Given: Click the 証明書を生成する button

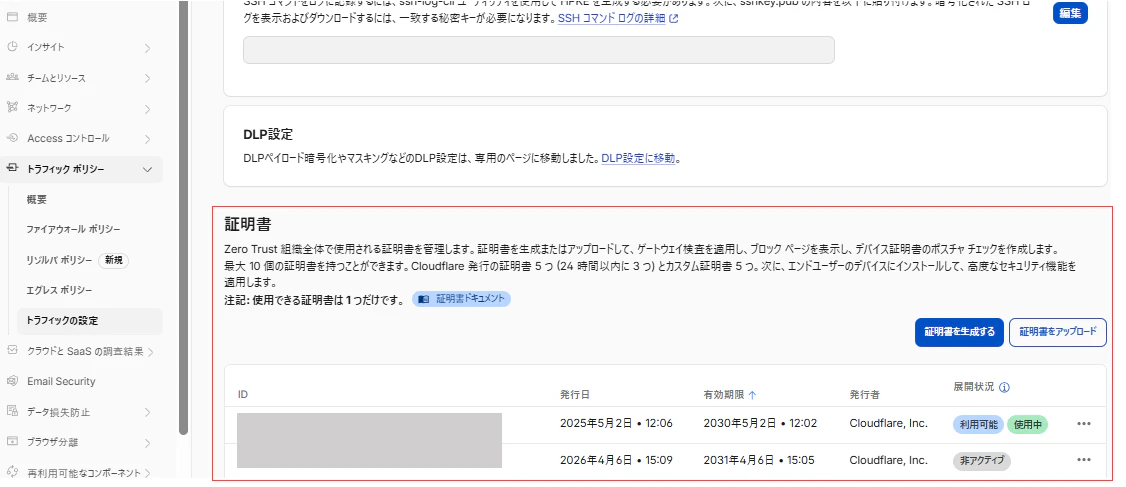Looking at the screenshot, I should (959, 332).
